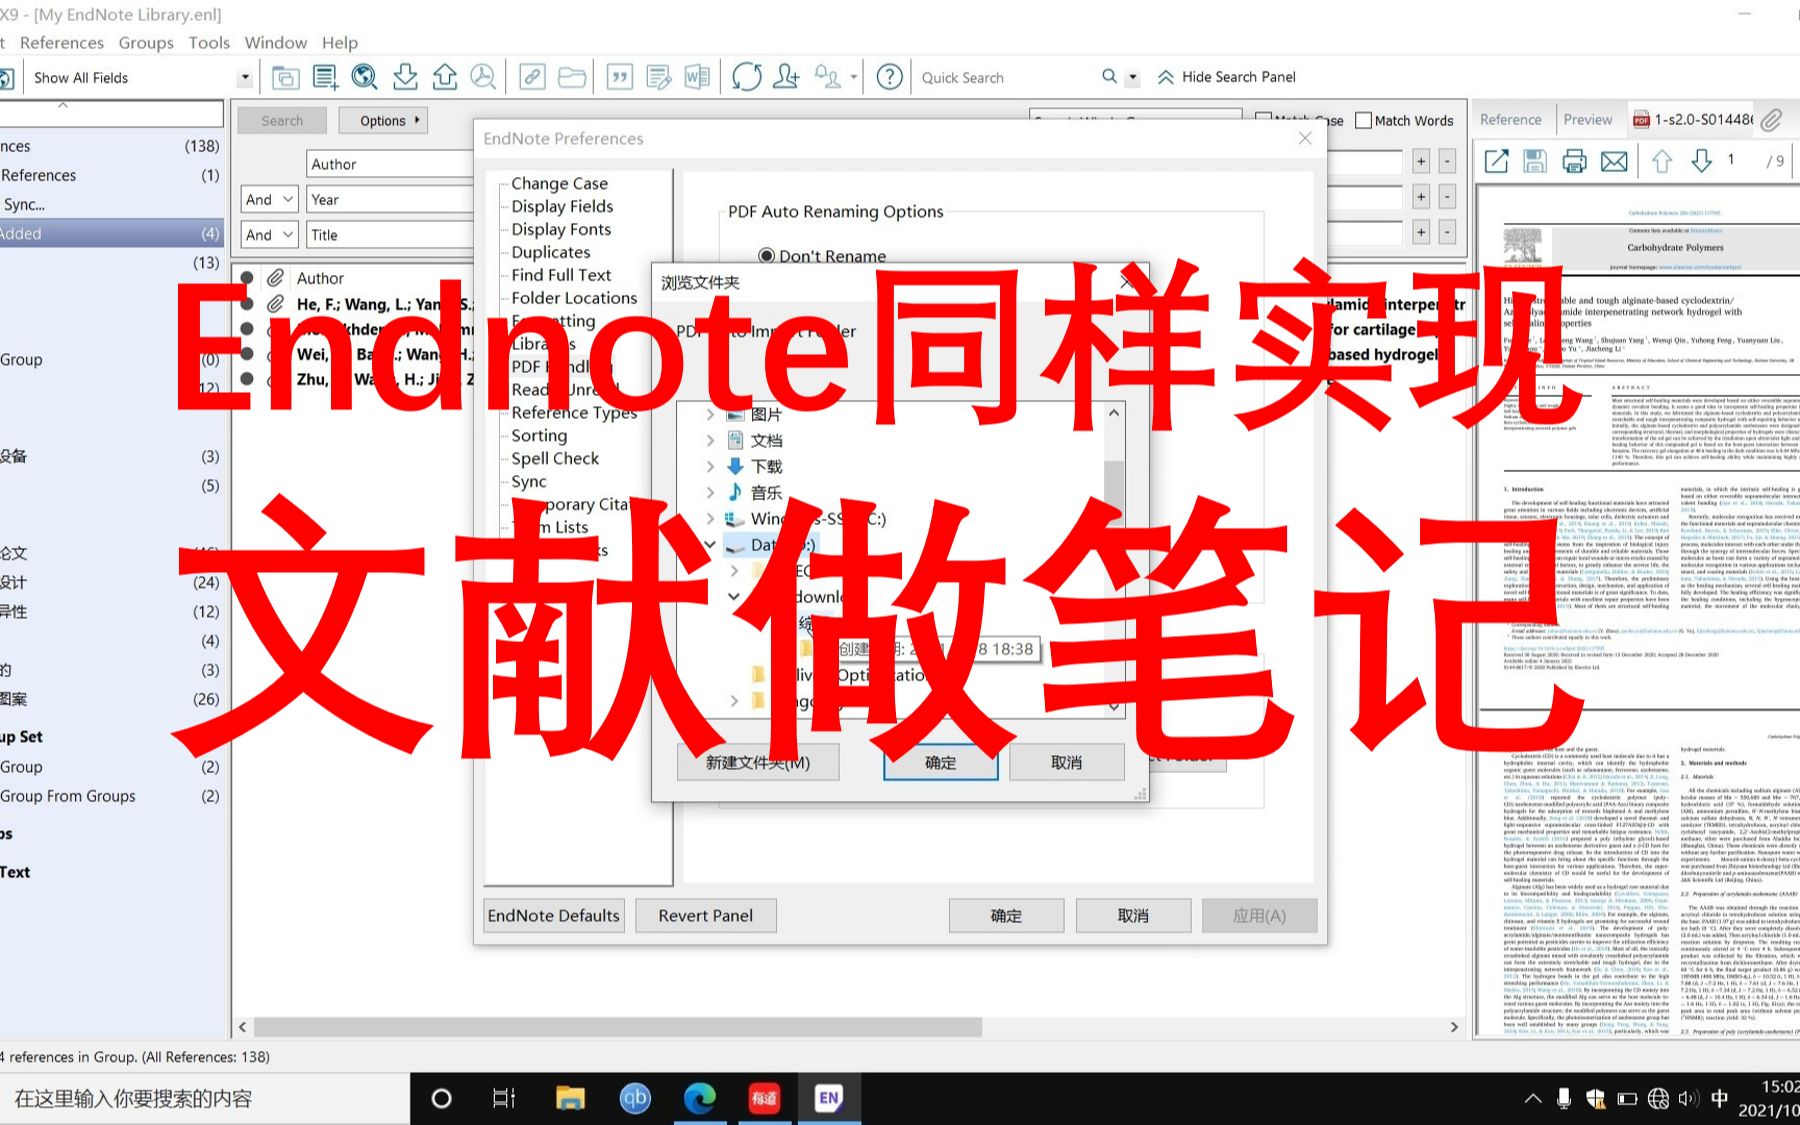
Task: Click the Insert Citation quotation icon
Action: coord(619,77)
